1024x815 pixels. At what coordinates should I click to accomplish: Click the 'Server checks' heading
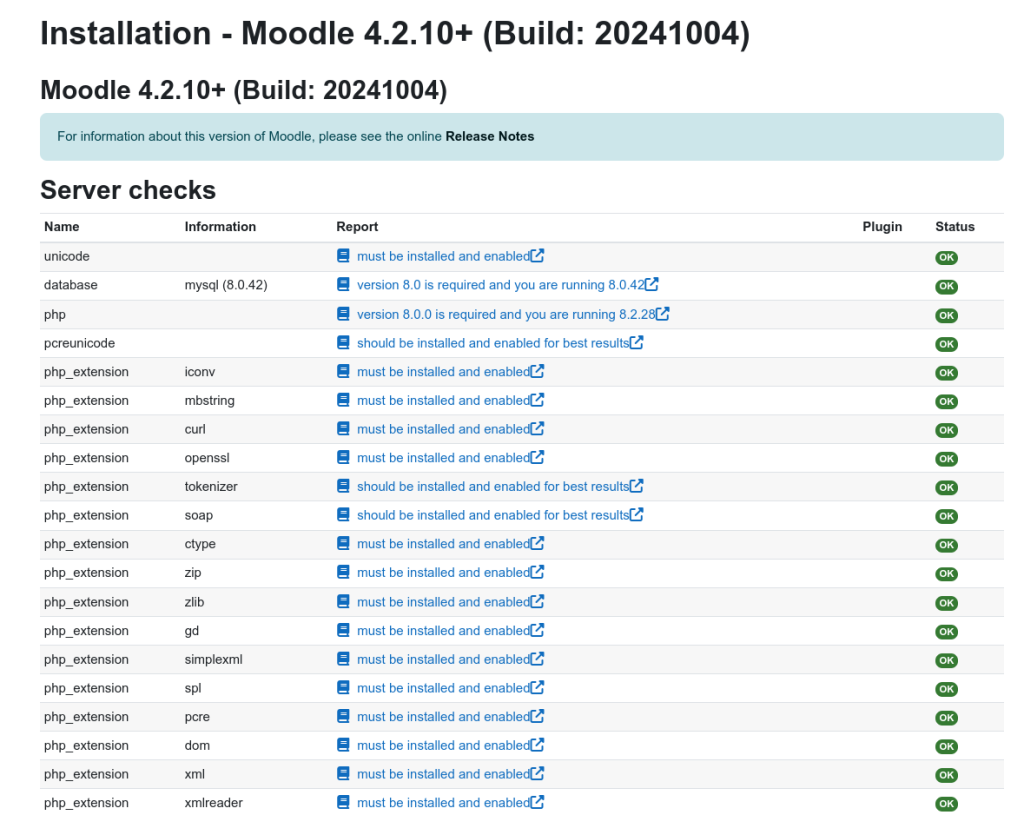(x=128, y=190)
